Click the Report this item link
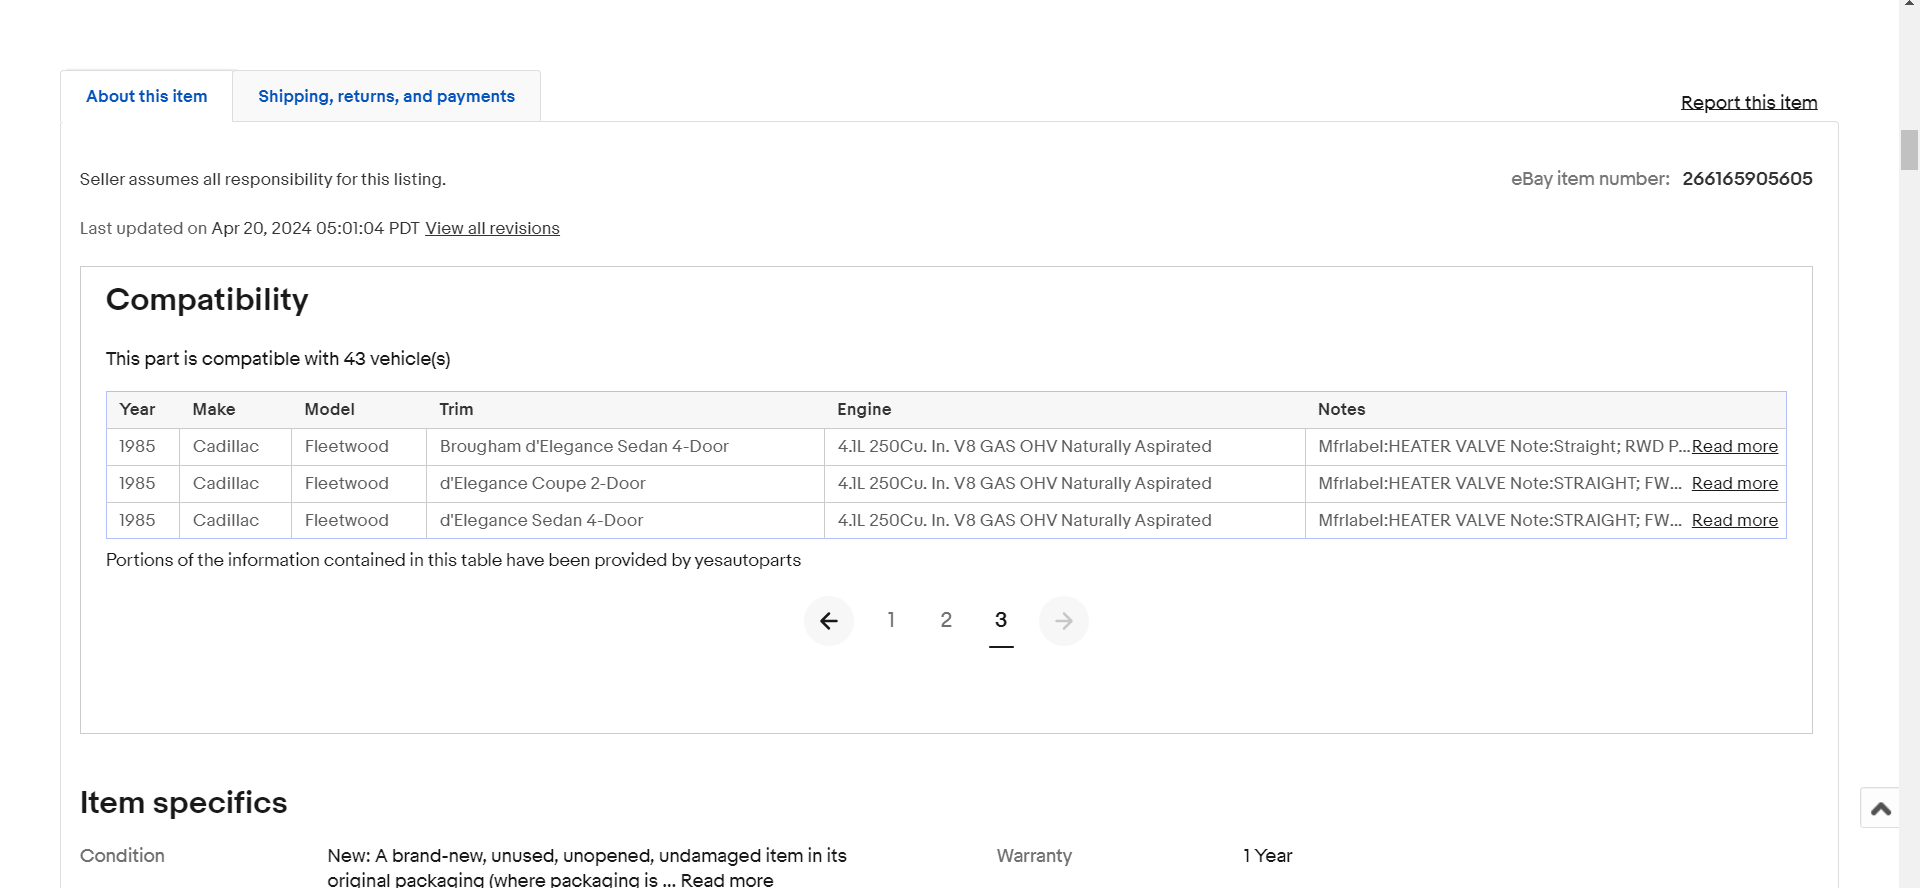Screen dimensions: 1920x888 (x=1748, y=102)
